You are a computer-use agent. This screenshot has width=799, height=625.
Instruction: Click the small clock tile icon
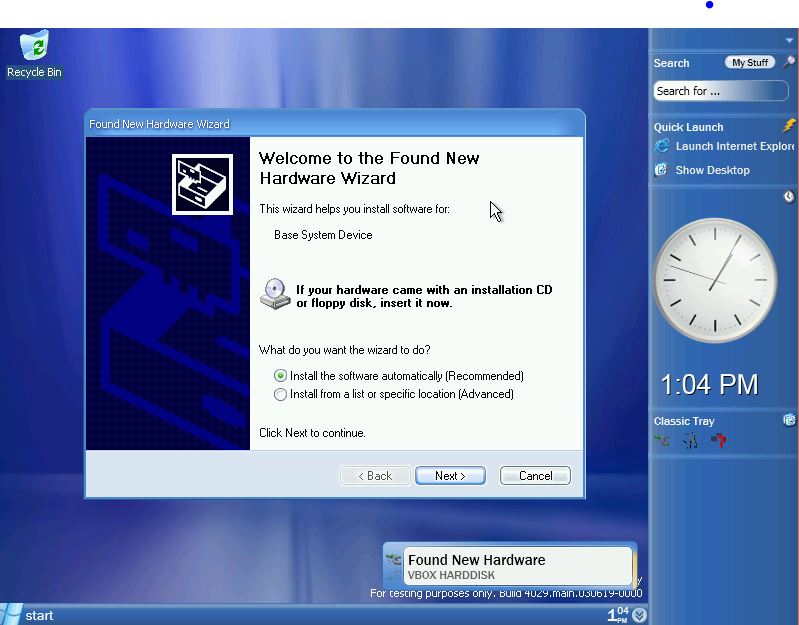pos(789,197)
